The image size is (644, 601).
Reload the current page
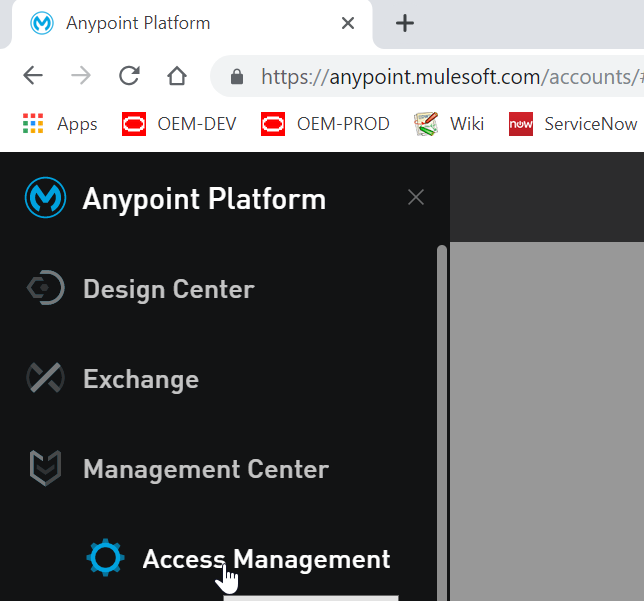coord(129,76)
